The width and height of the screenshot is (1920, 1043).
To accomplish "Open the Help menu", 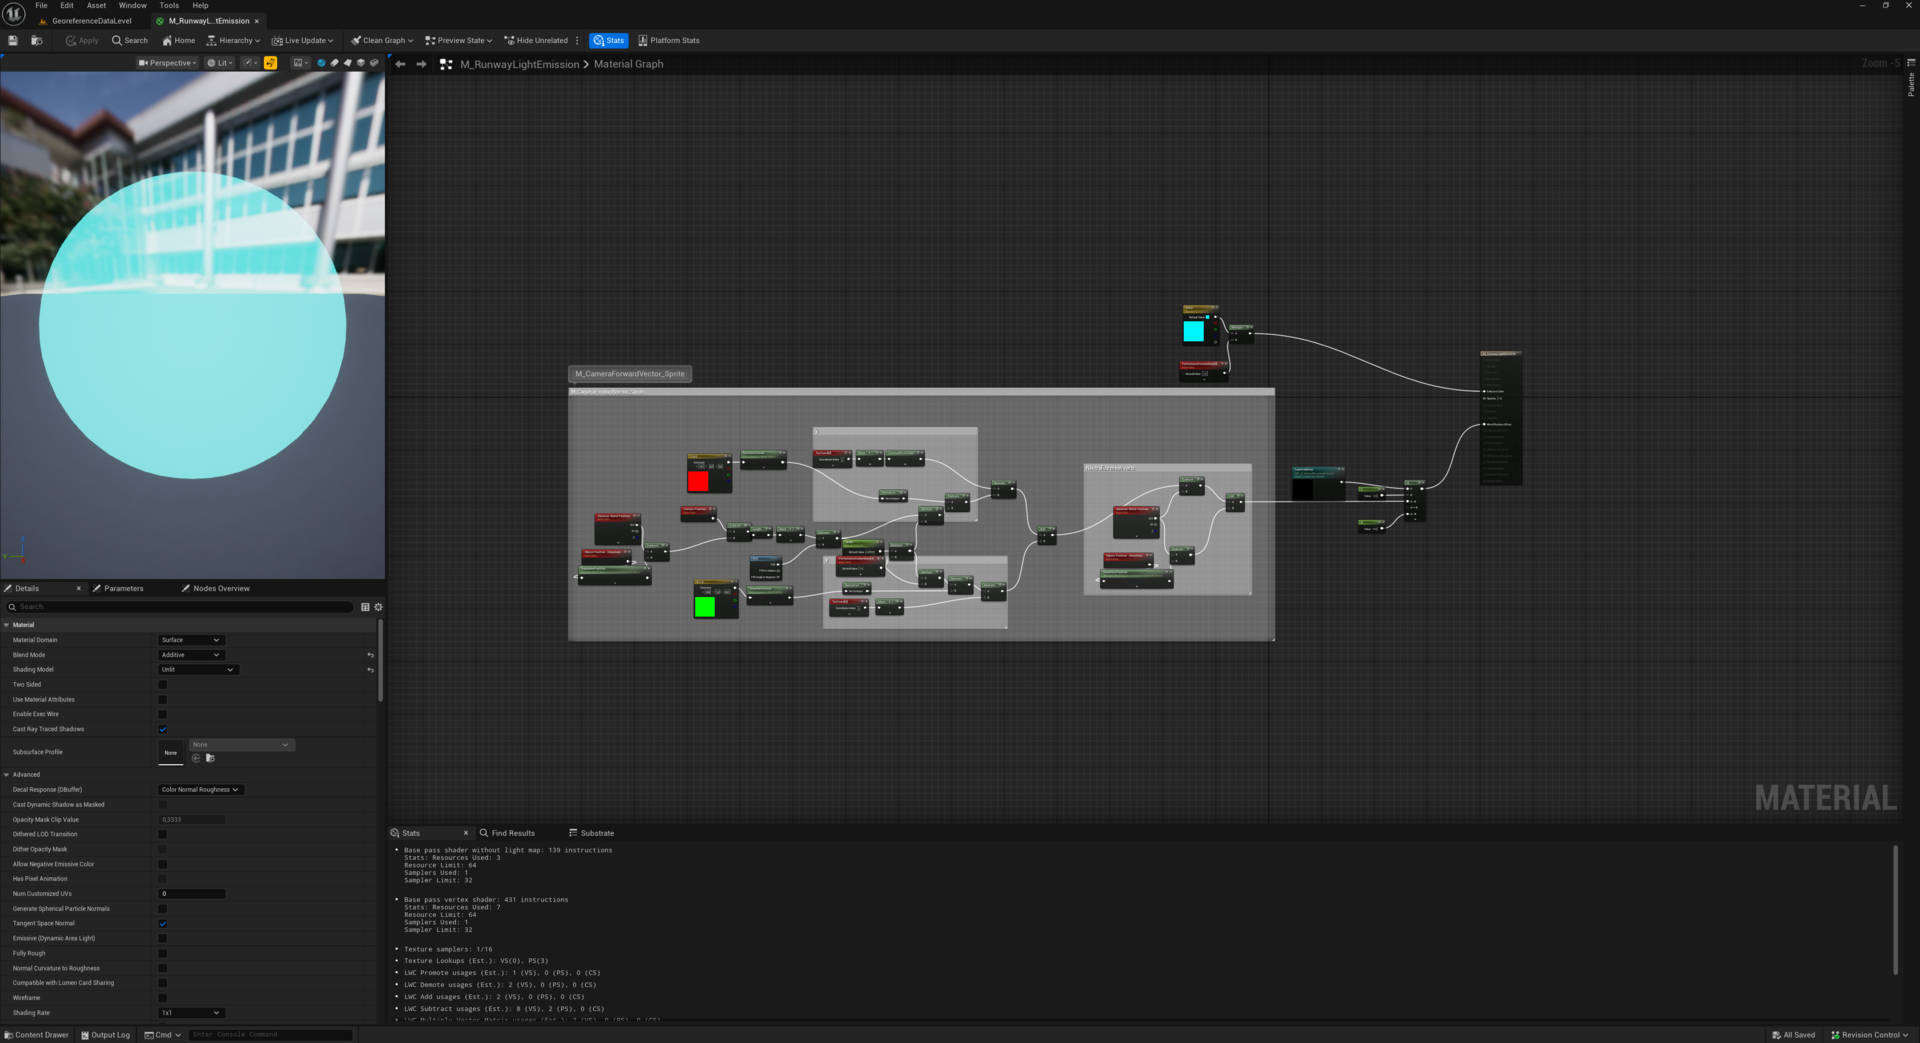I will click(x=200, y=6).
